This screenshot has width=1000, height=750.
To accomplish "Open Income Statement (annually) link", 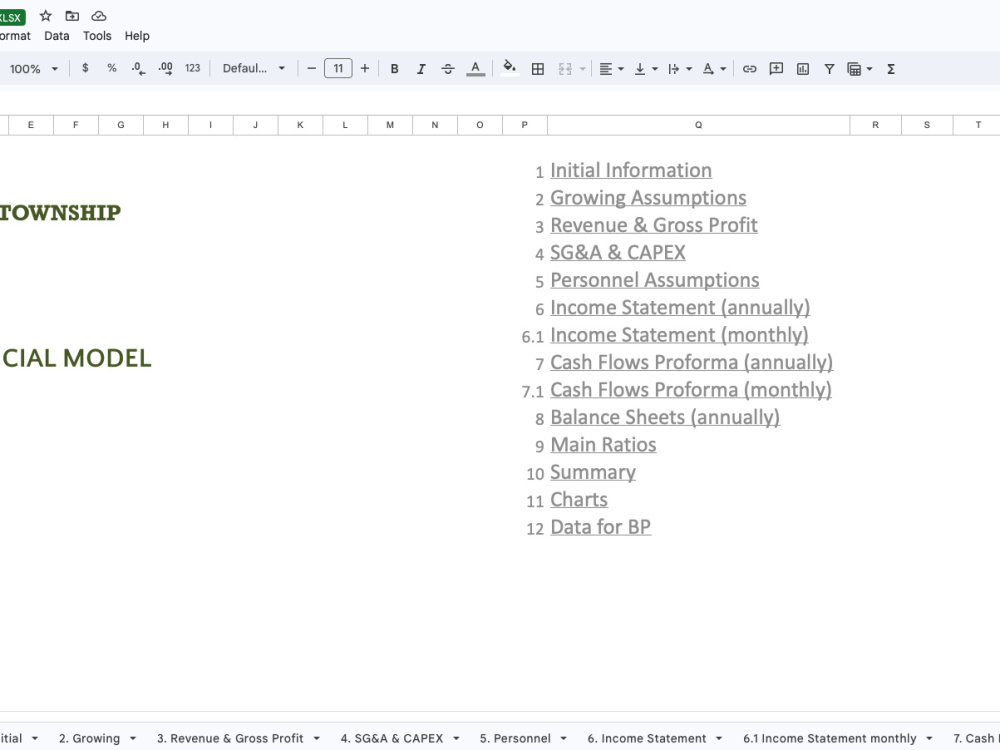I will point(680,307).
